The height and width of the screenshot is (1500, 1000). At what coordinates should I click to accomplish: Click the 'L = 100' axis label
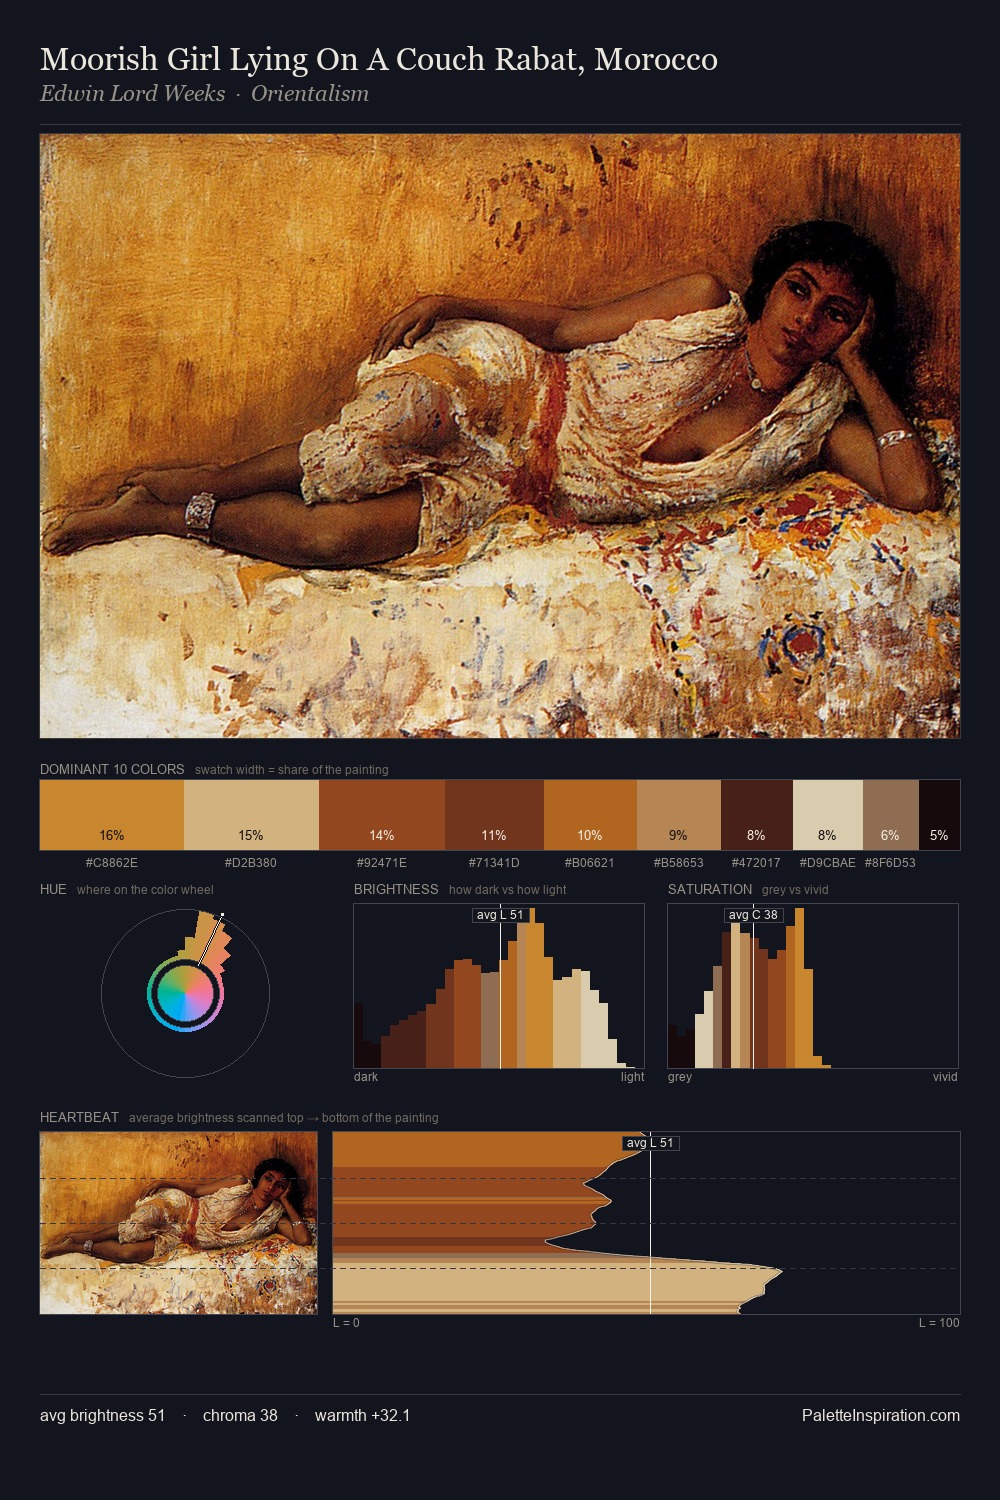pyautogui.click(x=939, y=1323)
